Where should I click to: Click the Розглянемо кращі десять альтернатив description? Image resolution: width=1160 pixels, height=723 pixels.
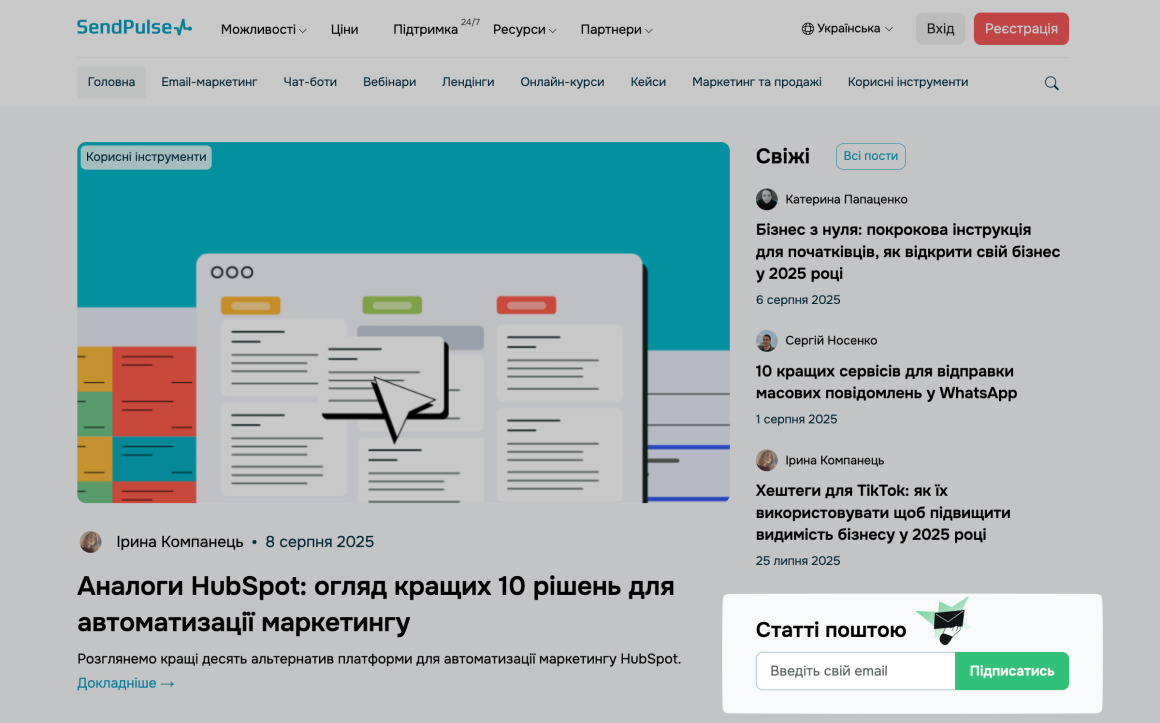click(379, 659)
